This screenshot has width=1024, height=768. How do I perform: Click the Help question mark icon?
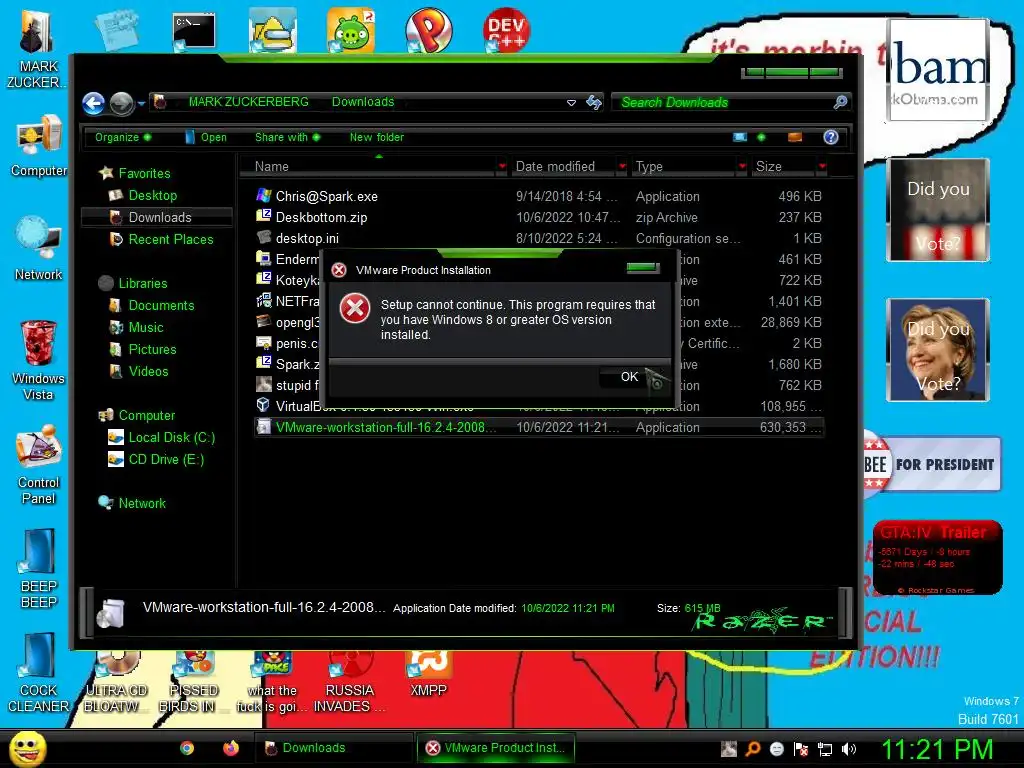[x=831, y=137]
